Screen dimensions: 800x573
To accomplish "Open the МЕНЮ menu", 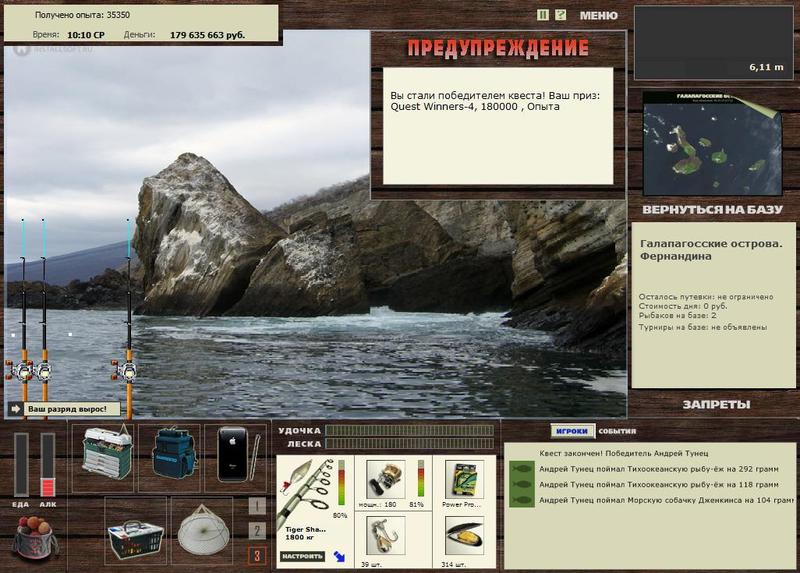I will (x=598, y=16).
